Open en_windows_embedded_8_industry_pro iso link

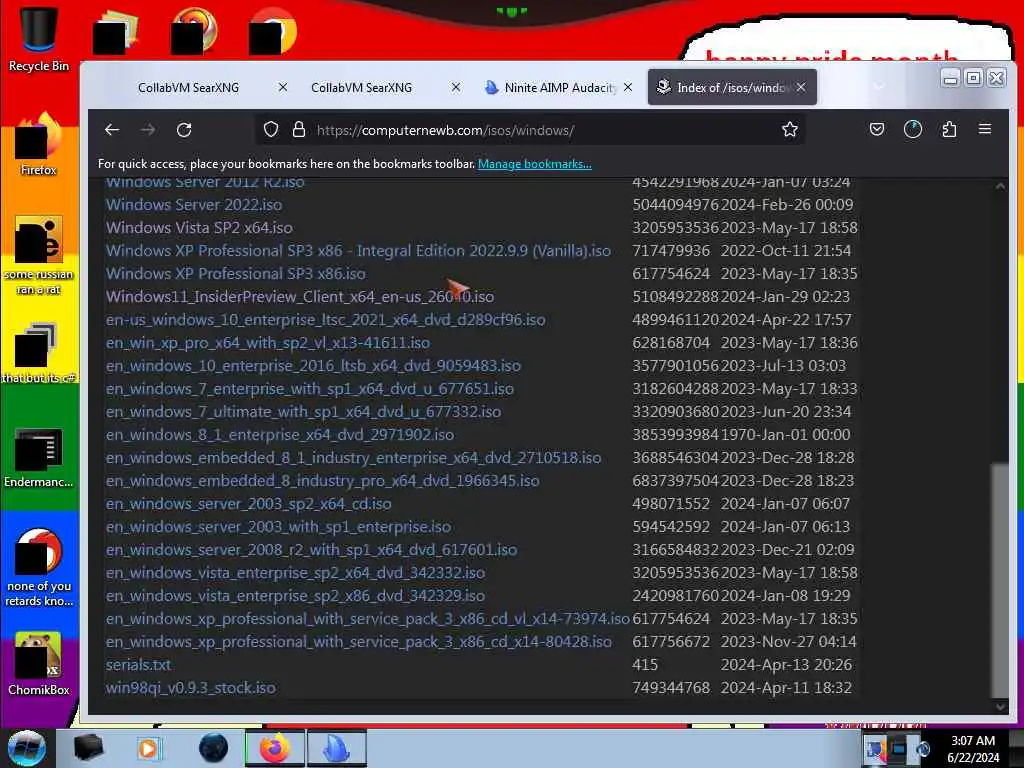click(x=323, y=481)
